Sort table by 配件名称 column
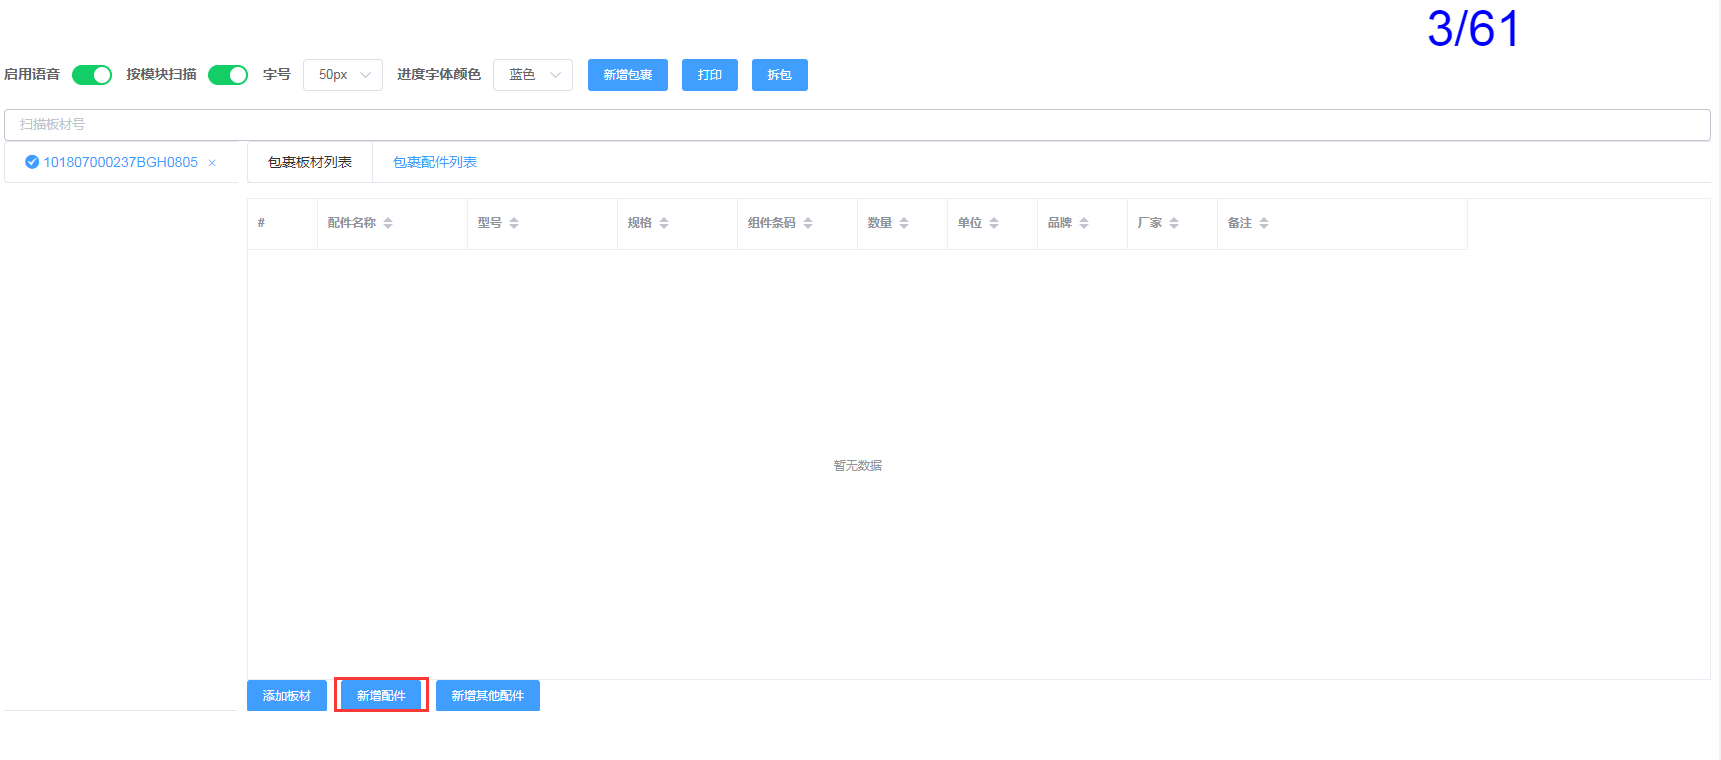The image size is (1721, 760). click(388, 223)
